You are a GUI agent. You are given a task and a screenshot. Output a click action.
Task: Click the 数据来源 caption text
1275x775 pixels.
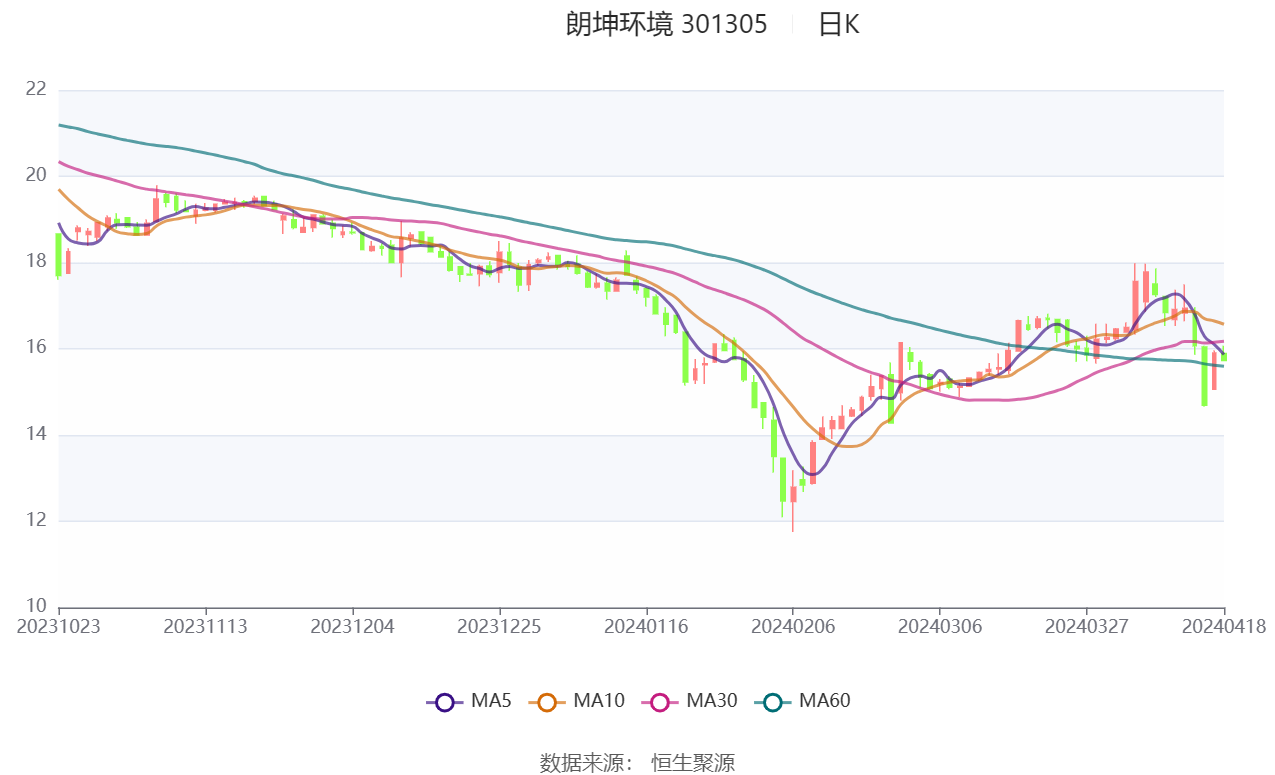pos(586,763)
